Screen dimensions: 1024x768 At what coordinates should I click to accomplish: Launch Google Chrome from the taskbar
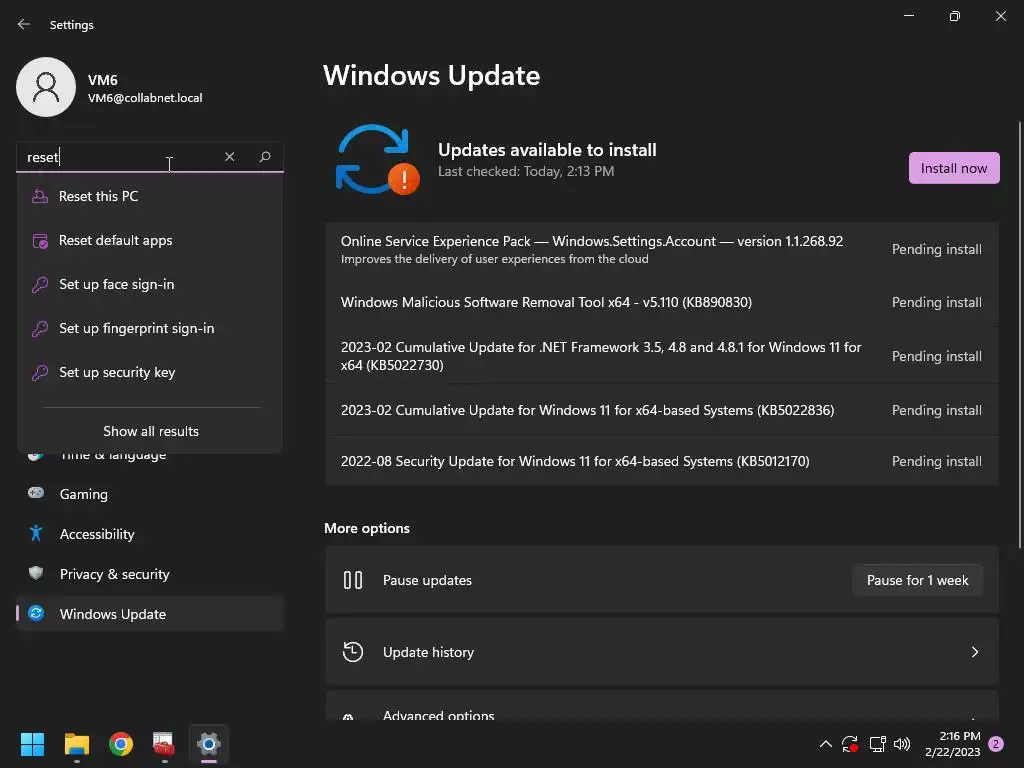click(x=121, y=744)
